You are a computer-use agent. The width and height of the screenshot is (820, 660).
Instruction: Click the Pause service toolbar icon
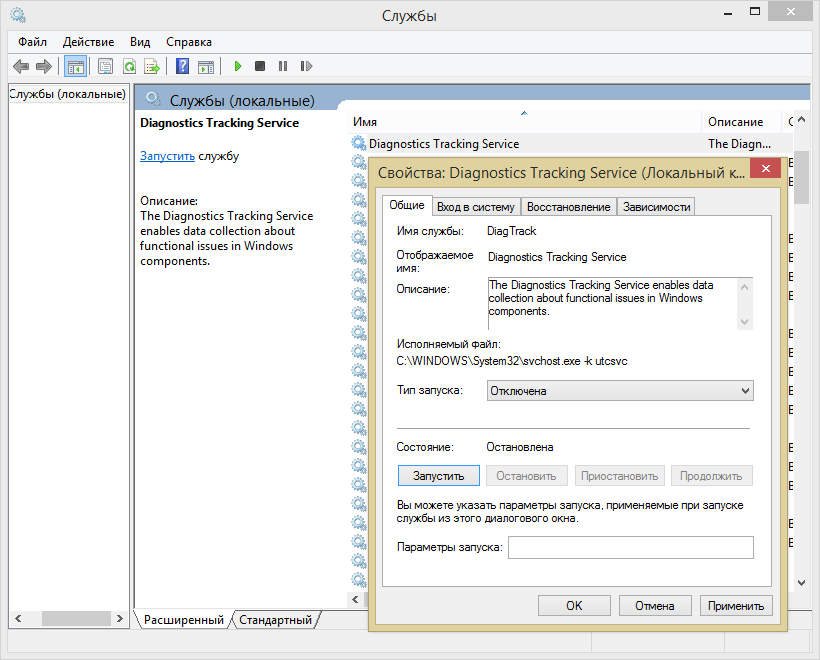tap(283, 66)
